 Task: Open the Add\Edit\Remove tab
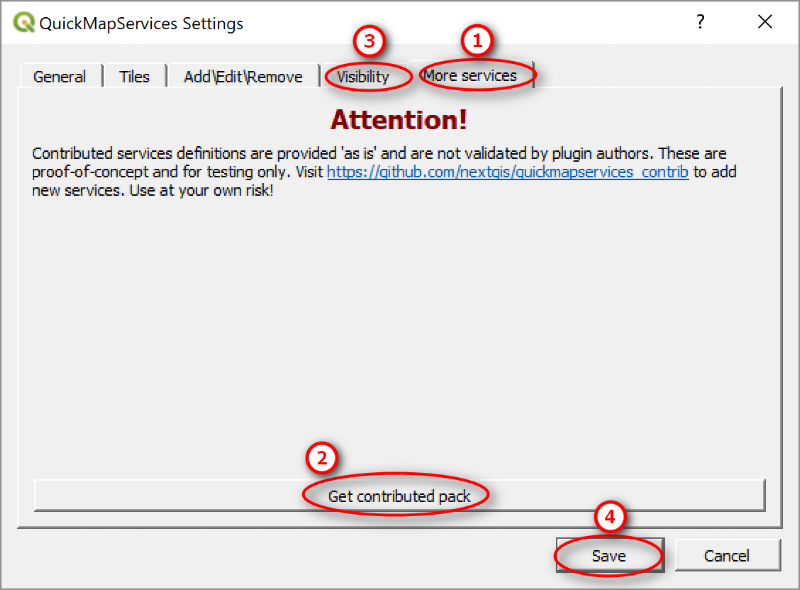tap(243, 77)
